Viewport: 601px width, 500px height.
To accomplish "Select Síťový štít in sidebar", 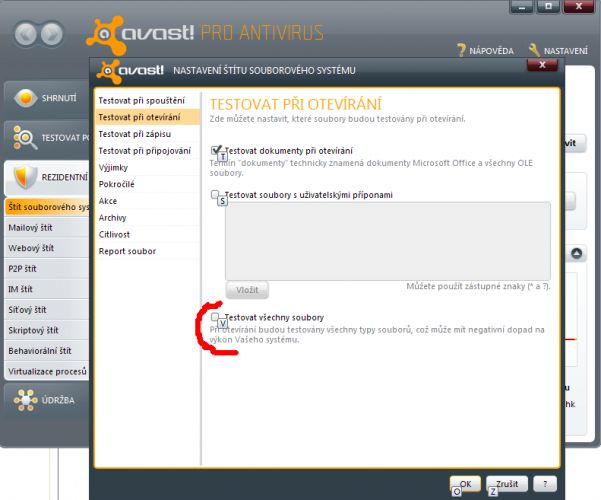I will point(47,310).
